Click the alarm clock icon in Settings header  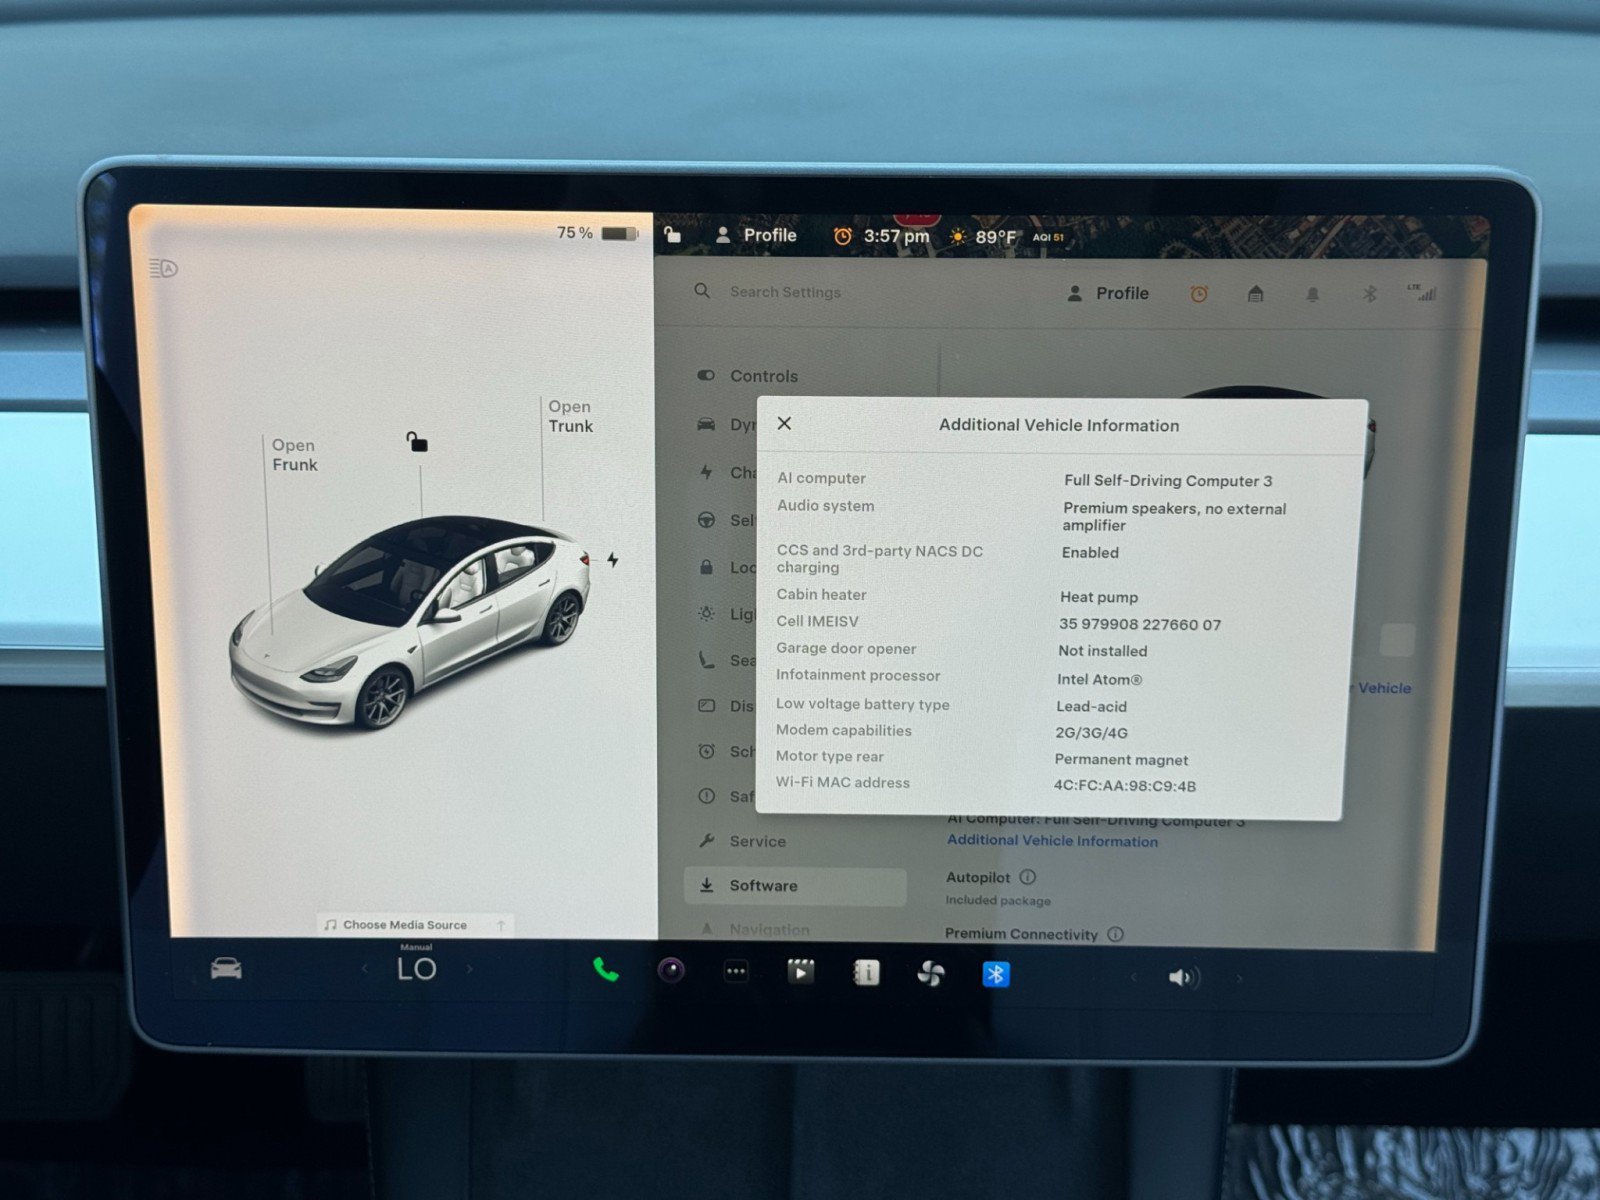(1199, 293)
